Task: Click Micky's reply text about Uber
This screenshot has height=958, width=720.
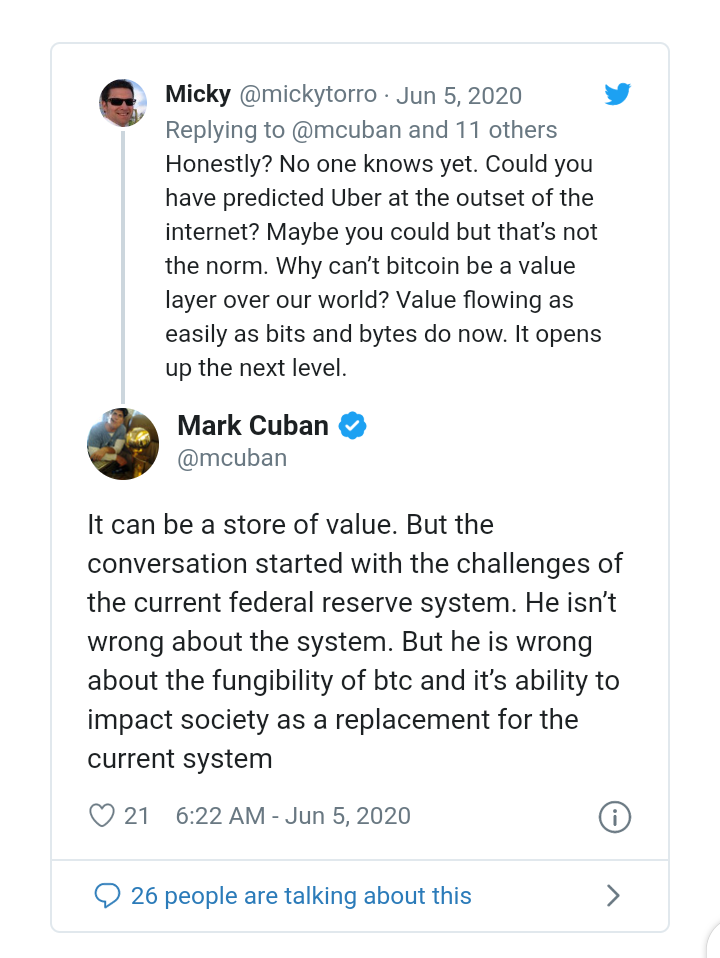Action: point(383,266)
